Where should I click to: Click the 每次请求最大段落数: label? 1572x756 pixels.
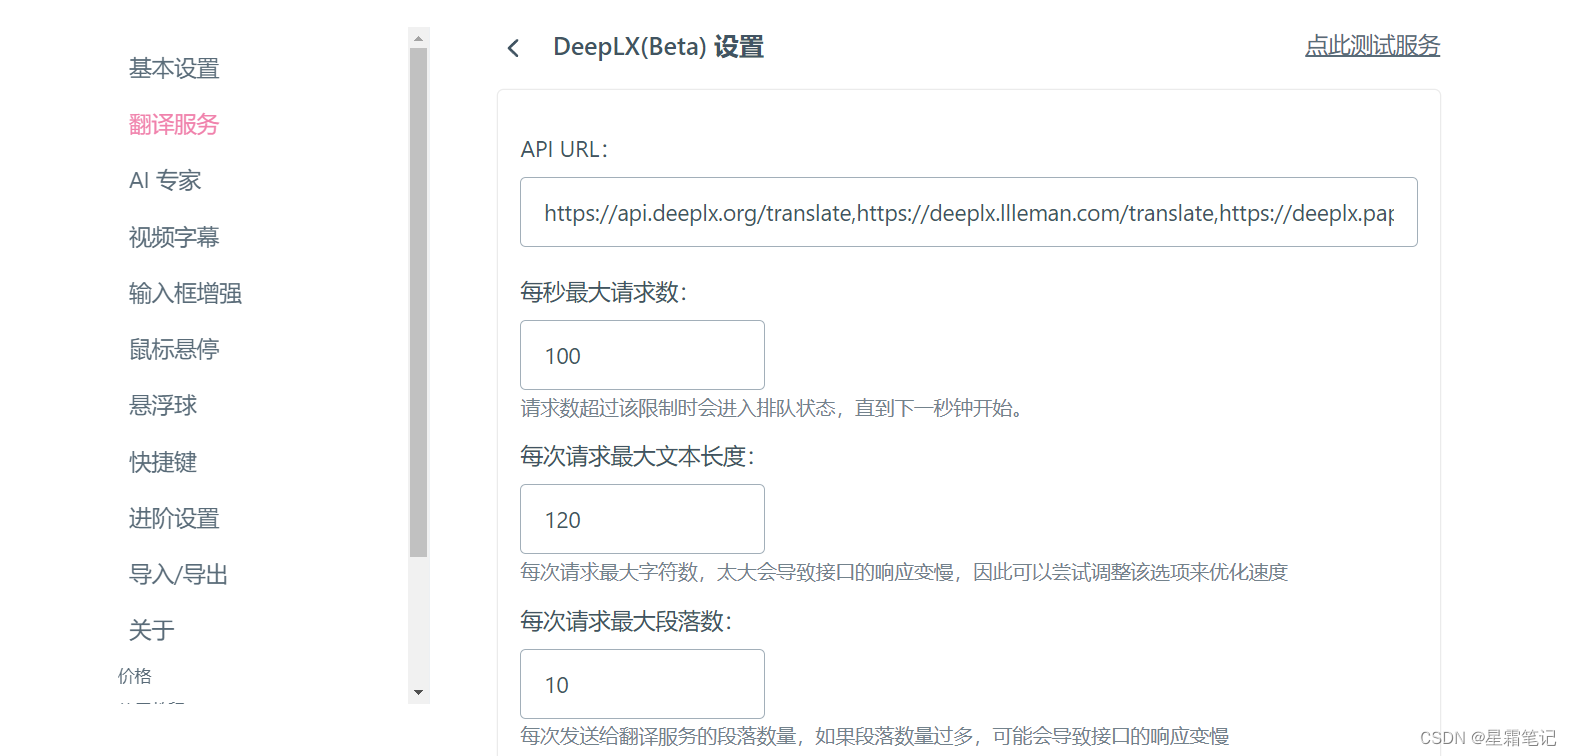click(x=626, y=621)
